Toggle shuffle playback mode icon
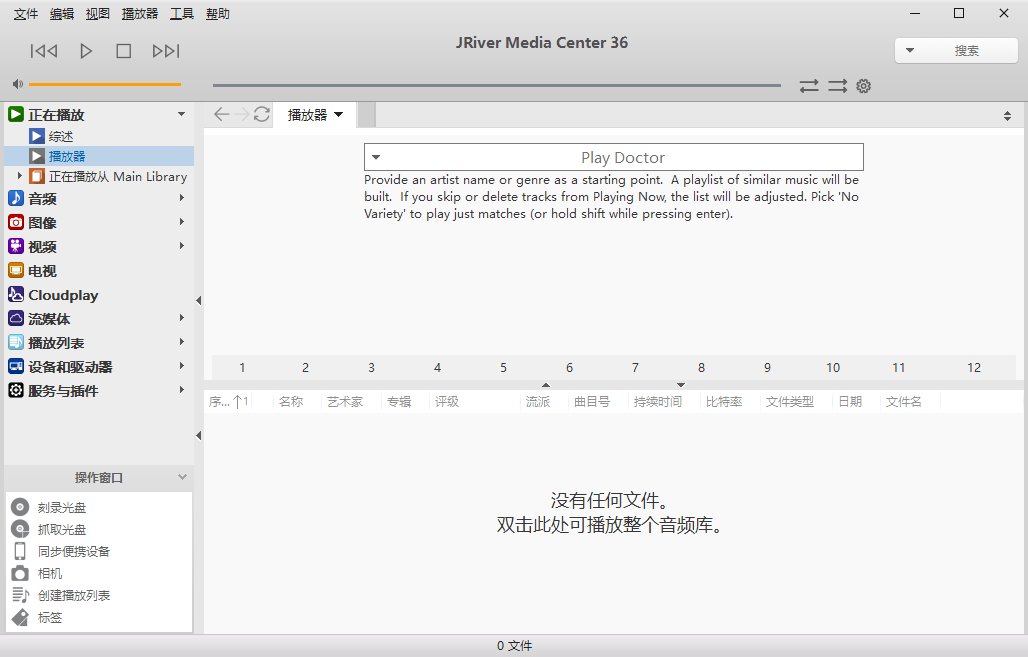The height and width of the screenshot is (657, 1028). click(x=837, y=86)
